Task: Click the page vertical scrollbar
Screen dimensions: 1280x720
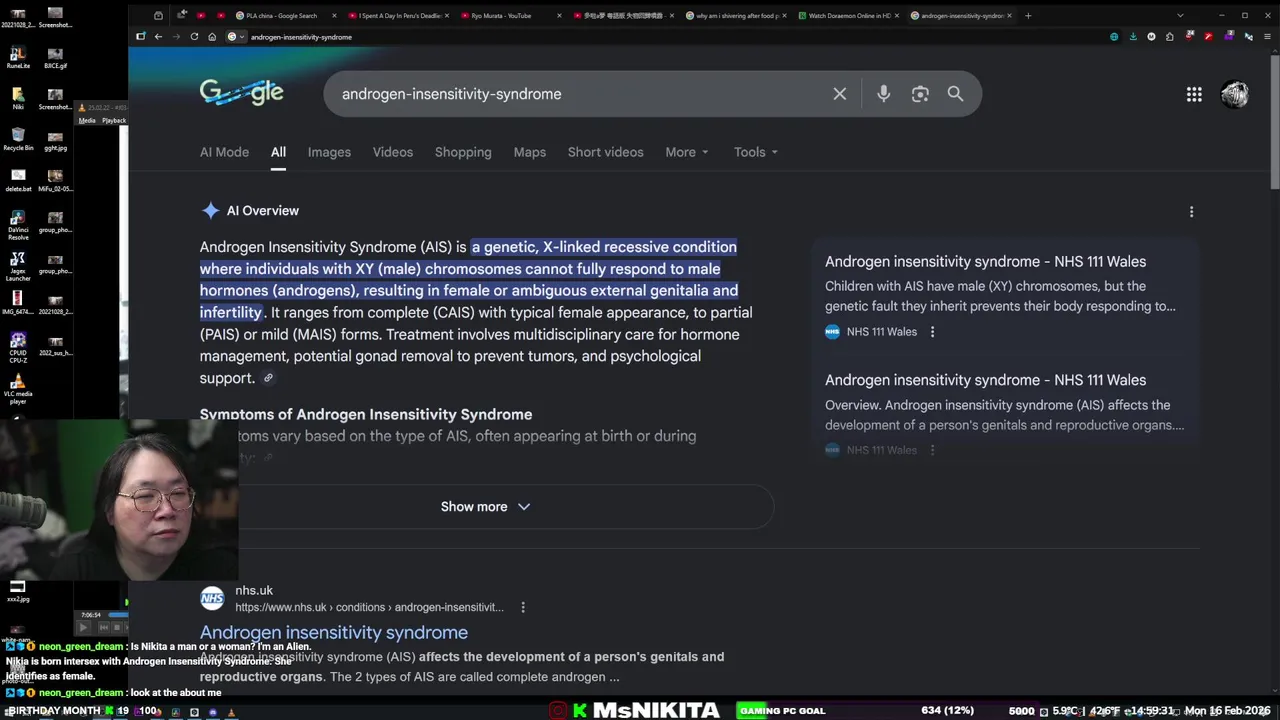Action: click(1274, 120)
